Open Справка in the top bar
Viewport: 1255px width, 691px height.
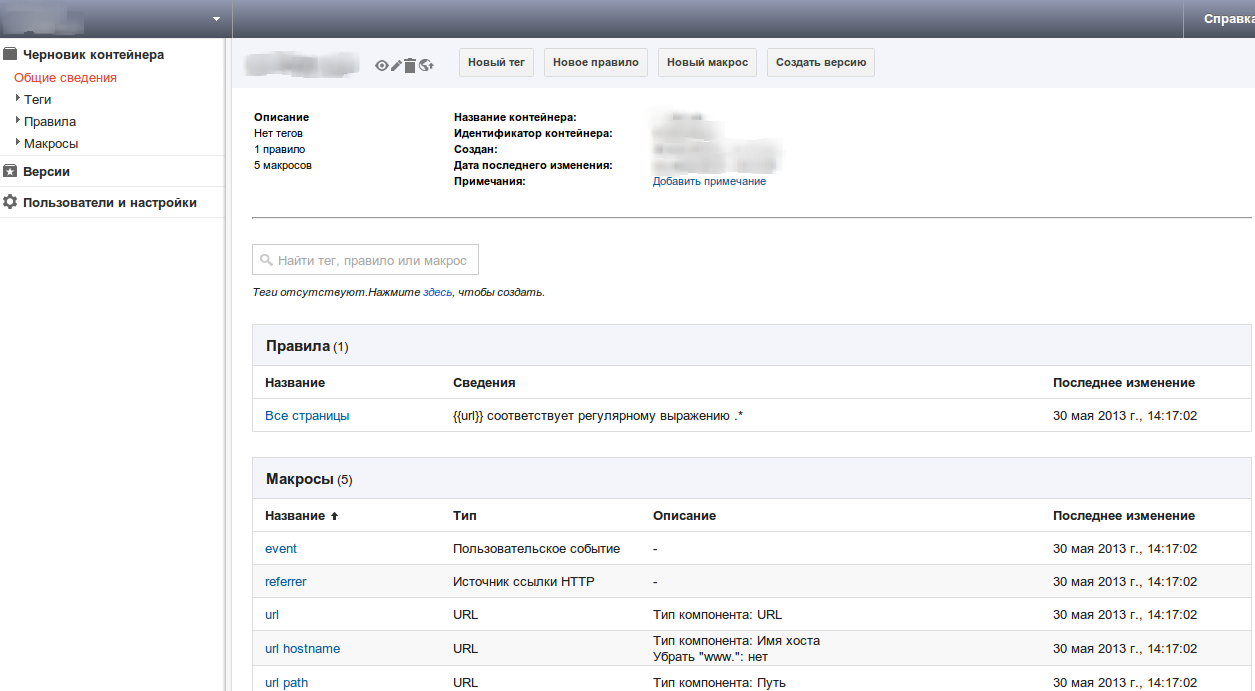pyautogui.click(x=1228, y=19)
